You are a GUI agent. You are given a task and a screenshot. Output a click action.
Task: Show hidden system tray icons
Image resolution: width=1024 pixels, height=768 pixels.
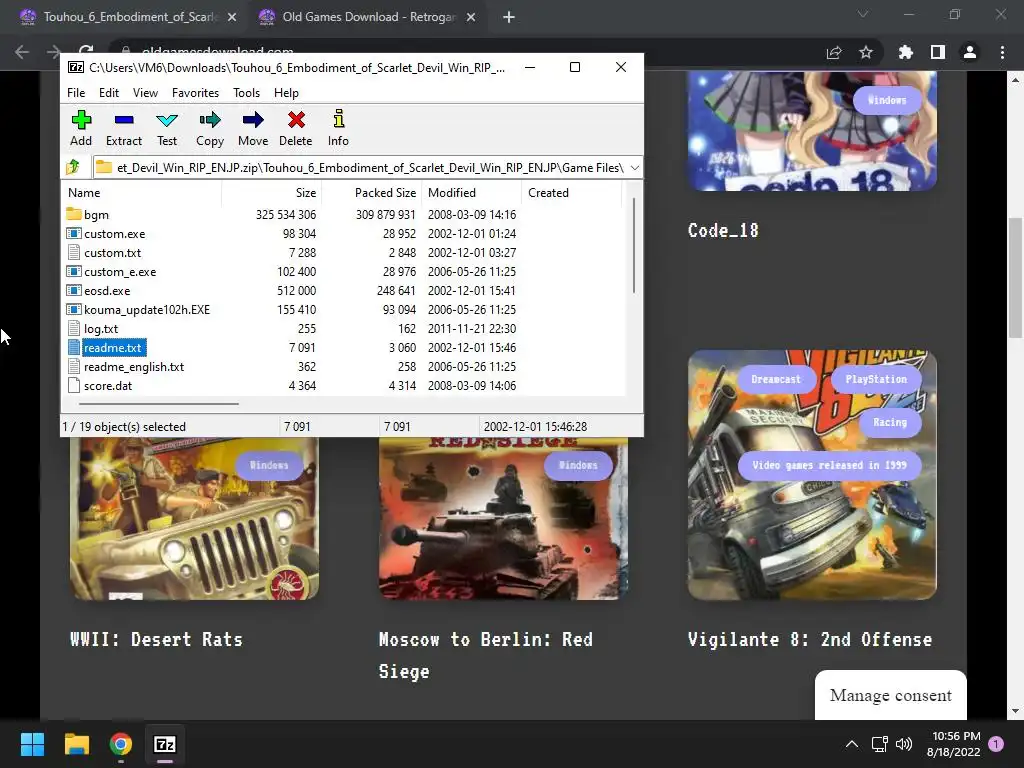pos(852,744)
